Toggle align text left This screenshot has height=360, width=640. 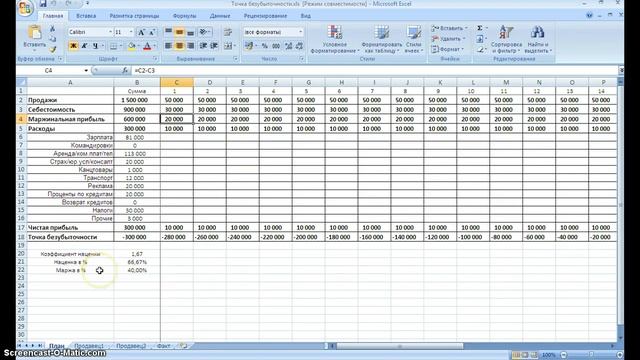click(168, 46)
